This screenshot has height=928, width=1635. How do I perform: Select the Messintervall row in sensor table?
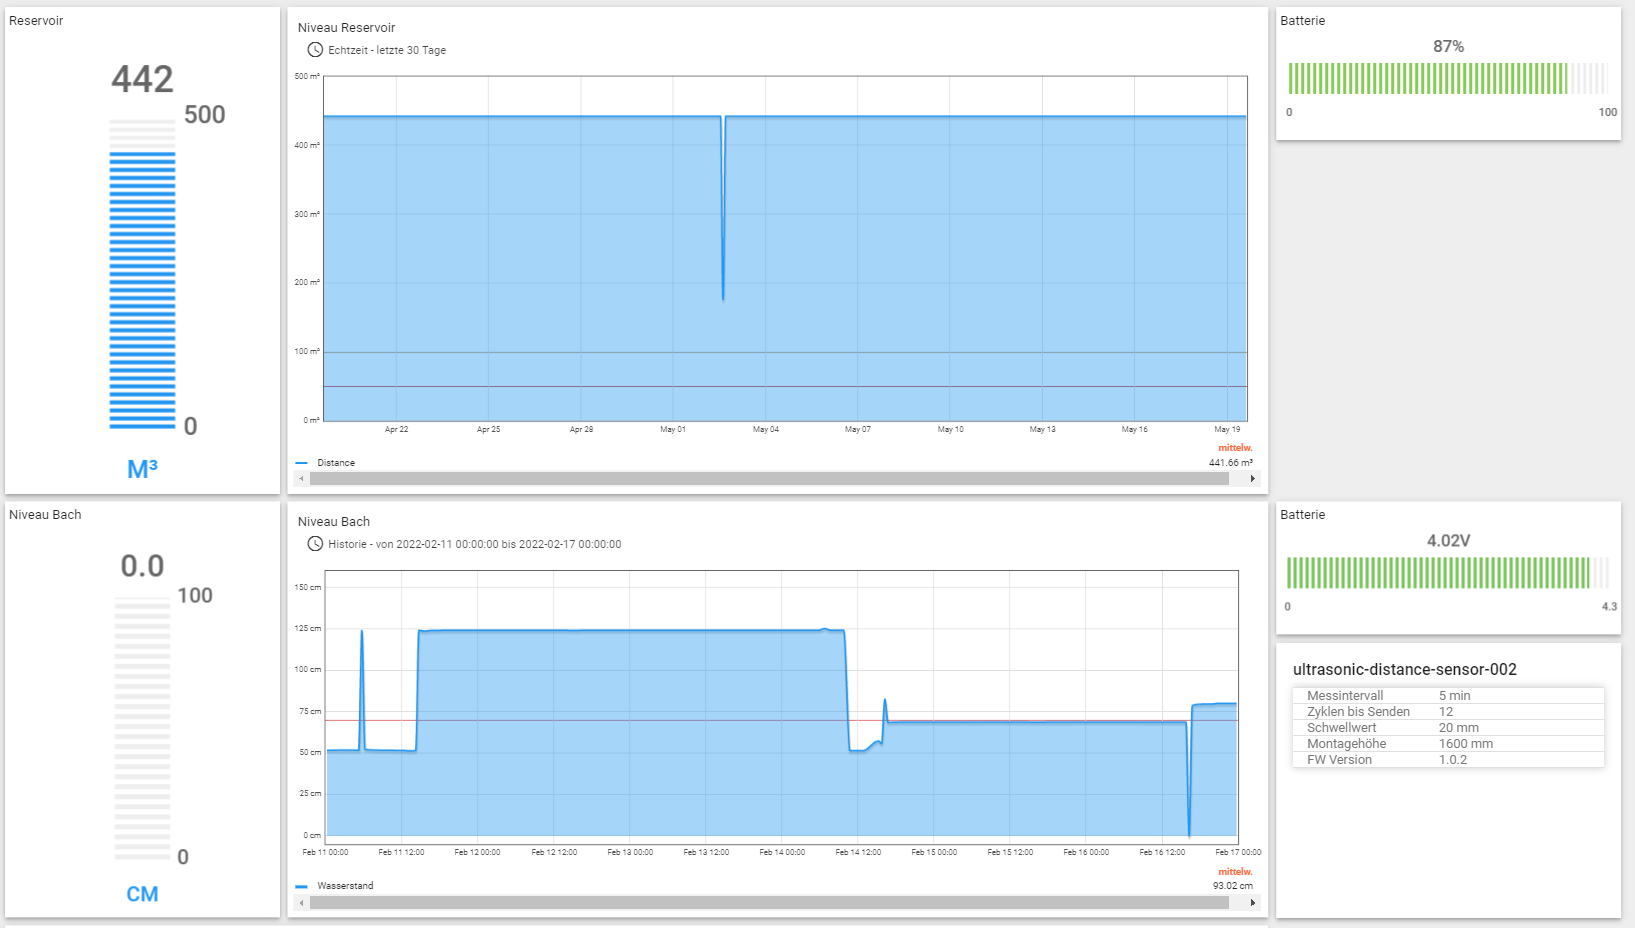[x=1447, y=696]
